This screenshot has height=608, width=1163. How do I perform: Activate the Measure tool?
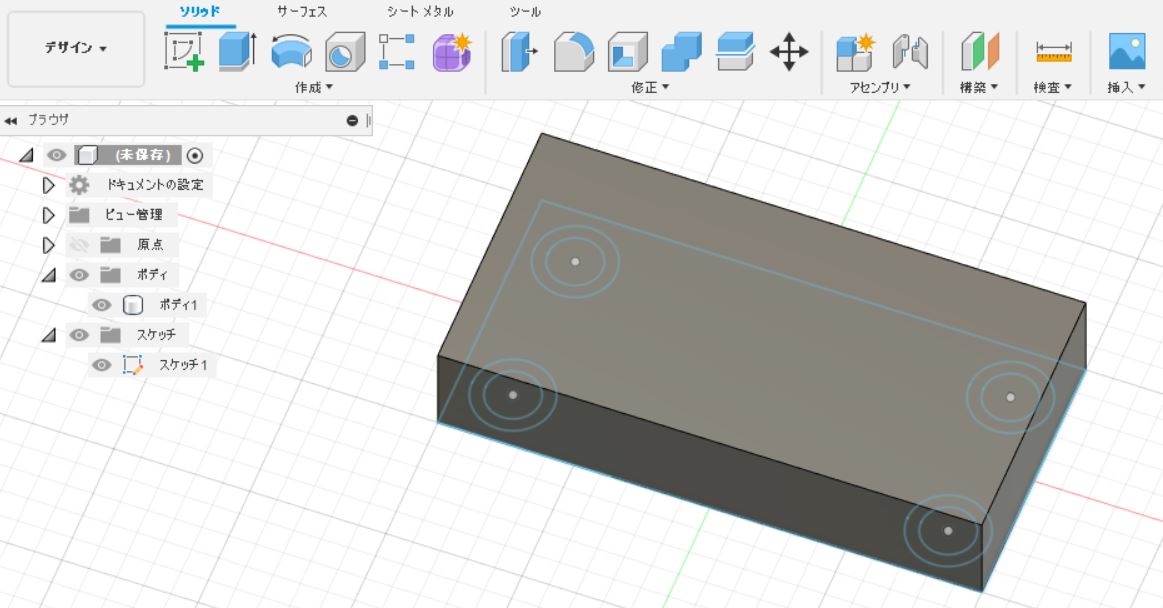[x=1054, y=53]
